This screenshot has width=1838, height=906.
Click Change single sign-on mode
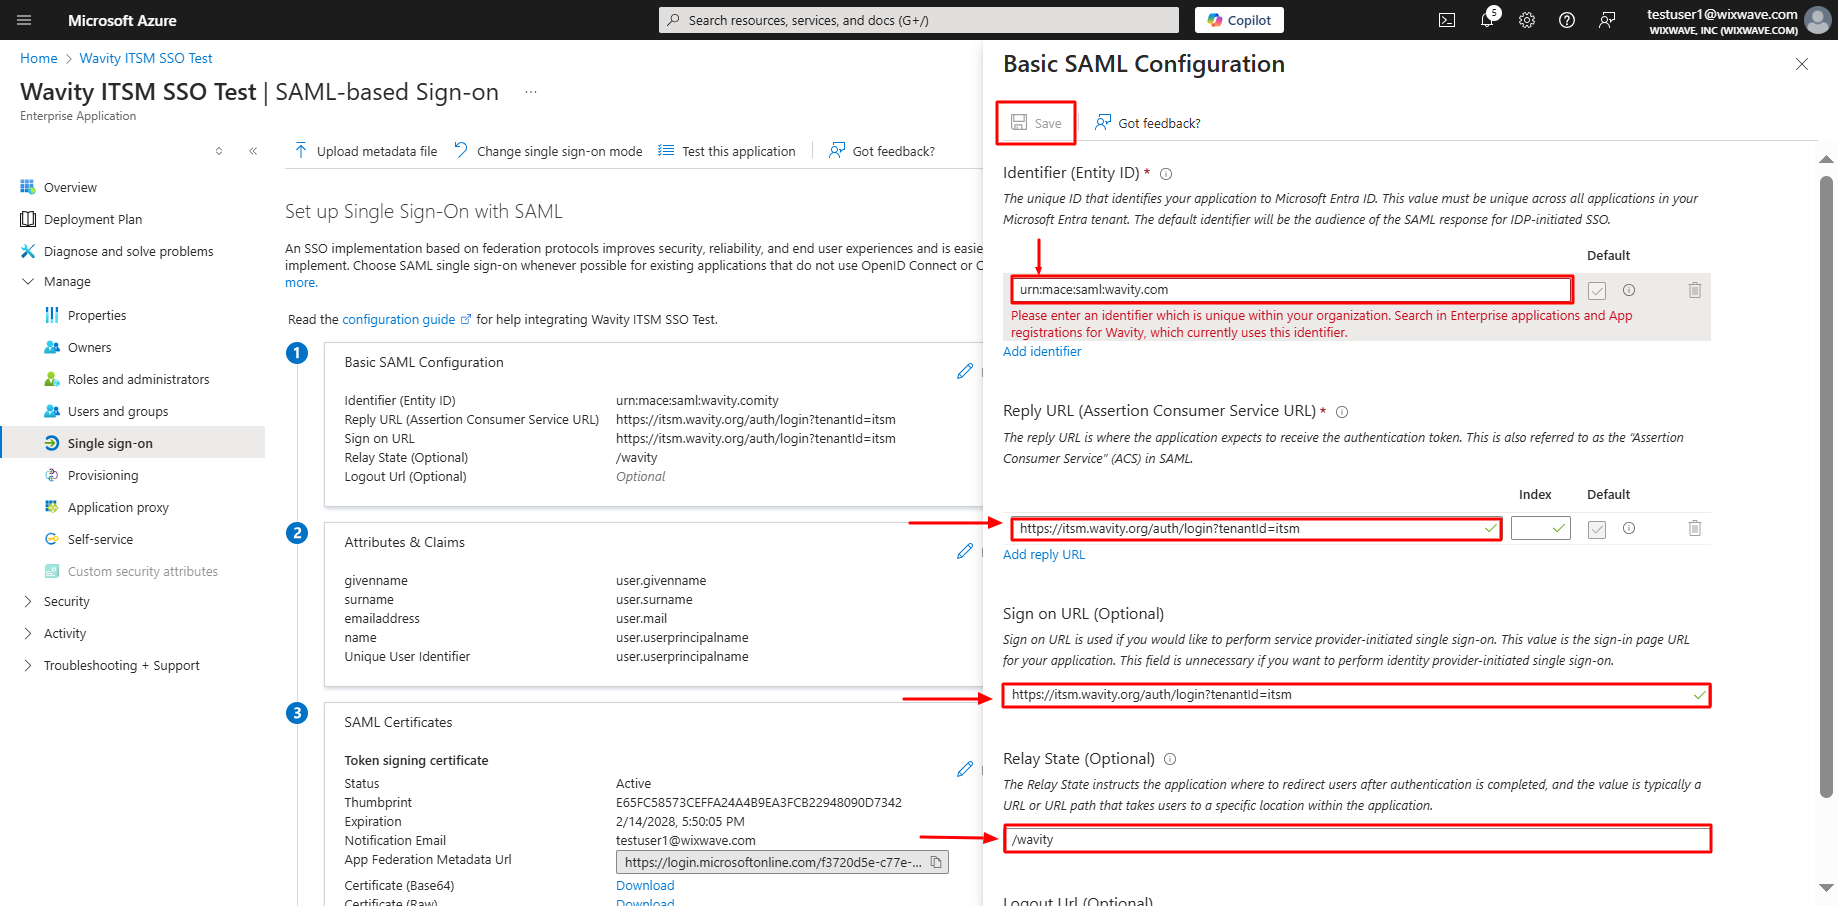[x=548, y=151]
